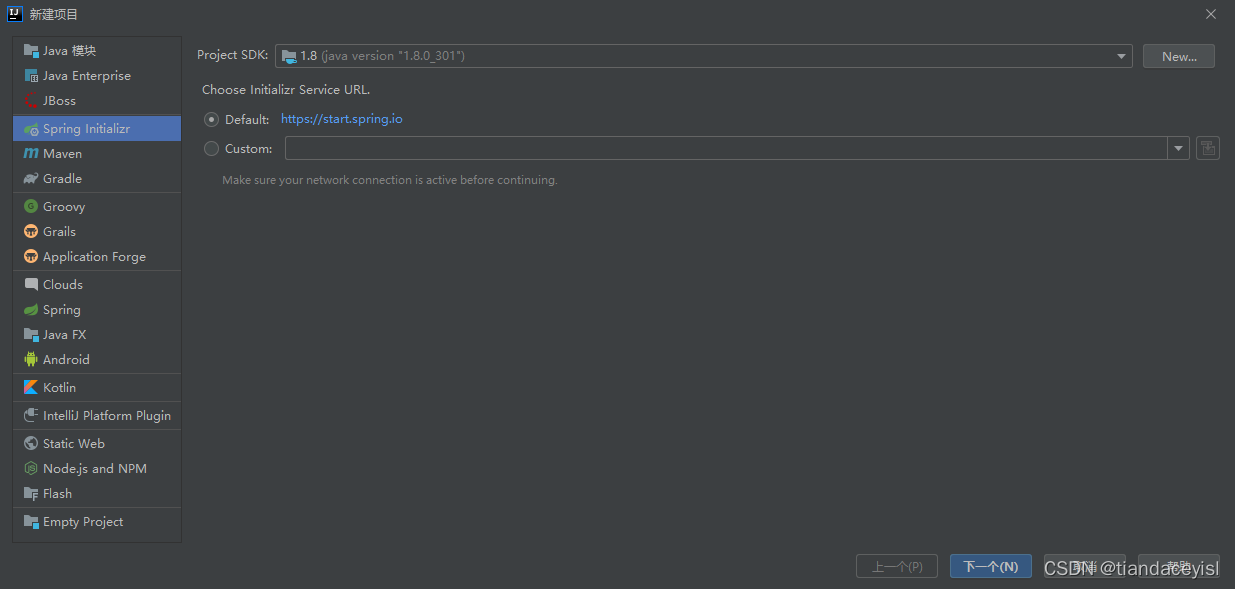
Task: Close the 新建项目 dialog
Action: (1210, 14)
